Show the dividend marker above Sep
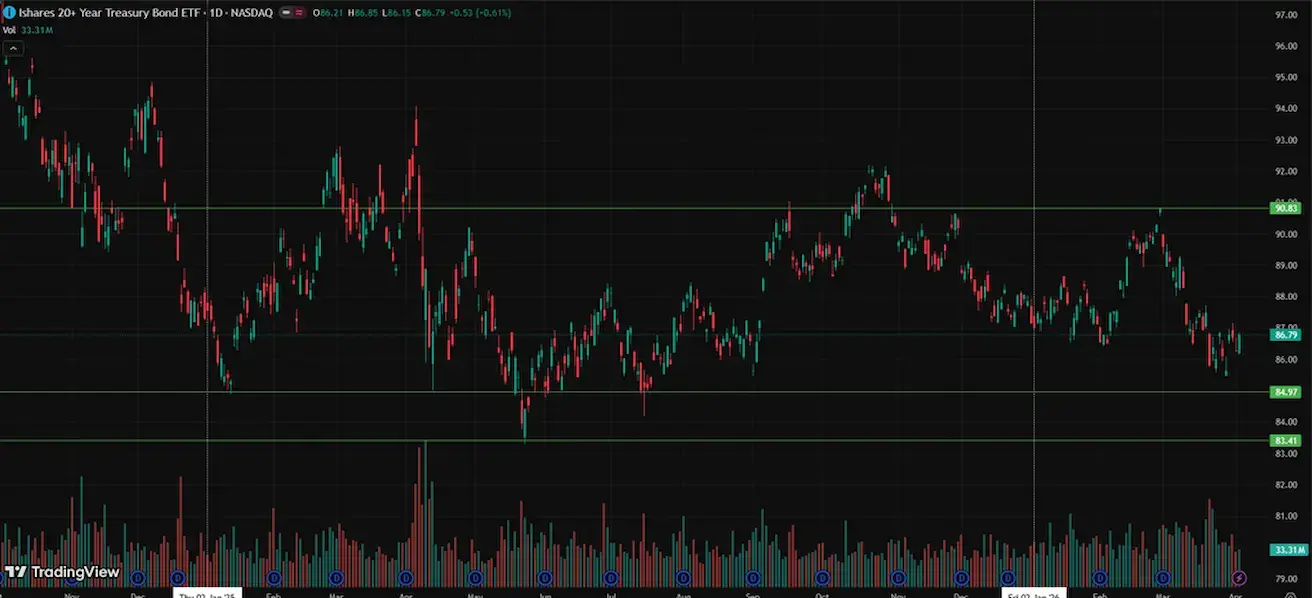 pos(752,578)
